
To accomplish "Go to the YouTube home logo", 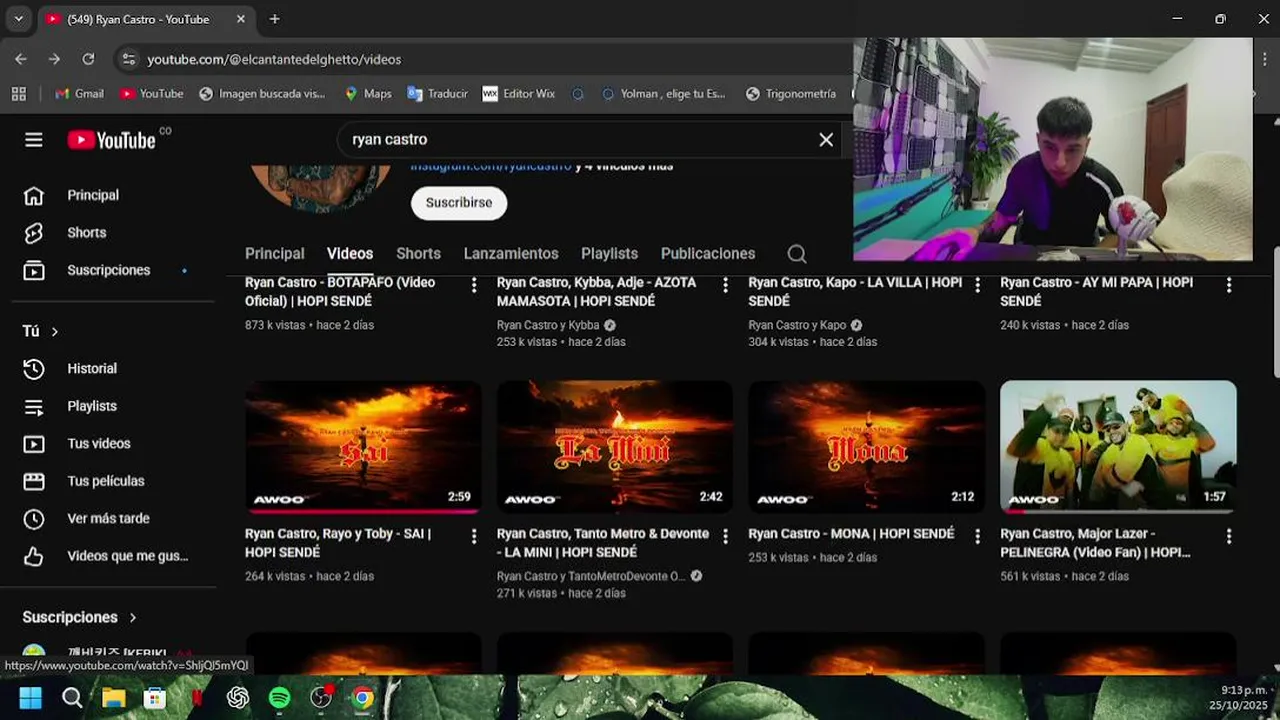I will [112, 140].
